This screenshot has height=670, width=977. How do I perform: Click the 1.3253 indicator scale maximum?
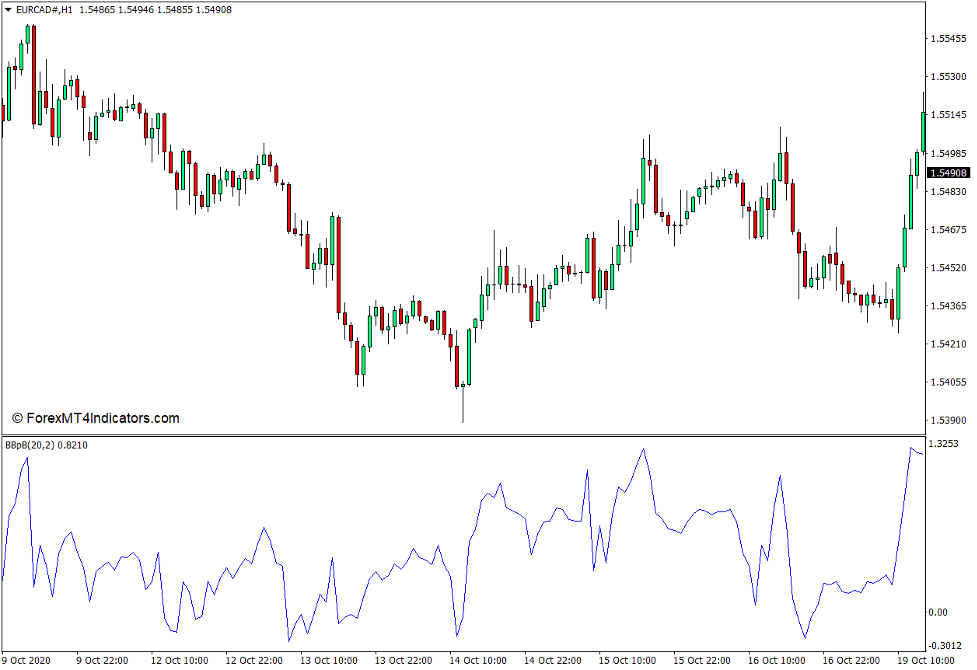coord(944,443)
